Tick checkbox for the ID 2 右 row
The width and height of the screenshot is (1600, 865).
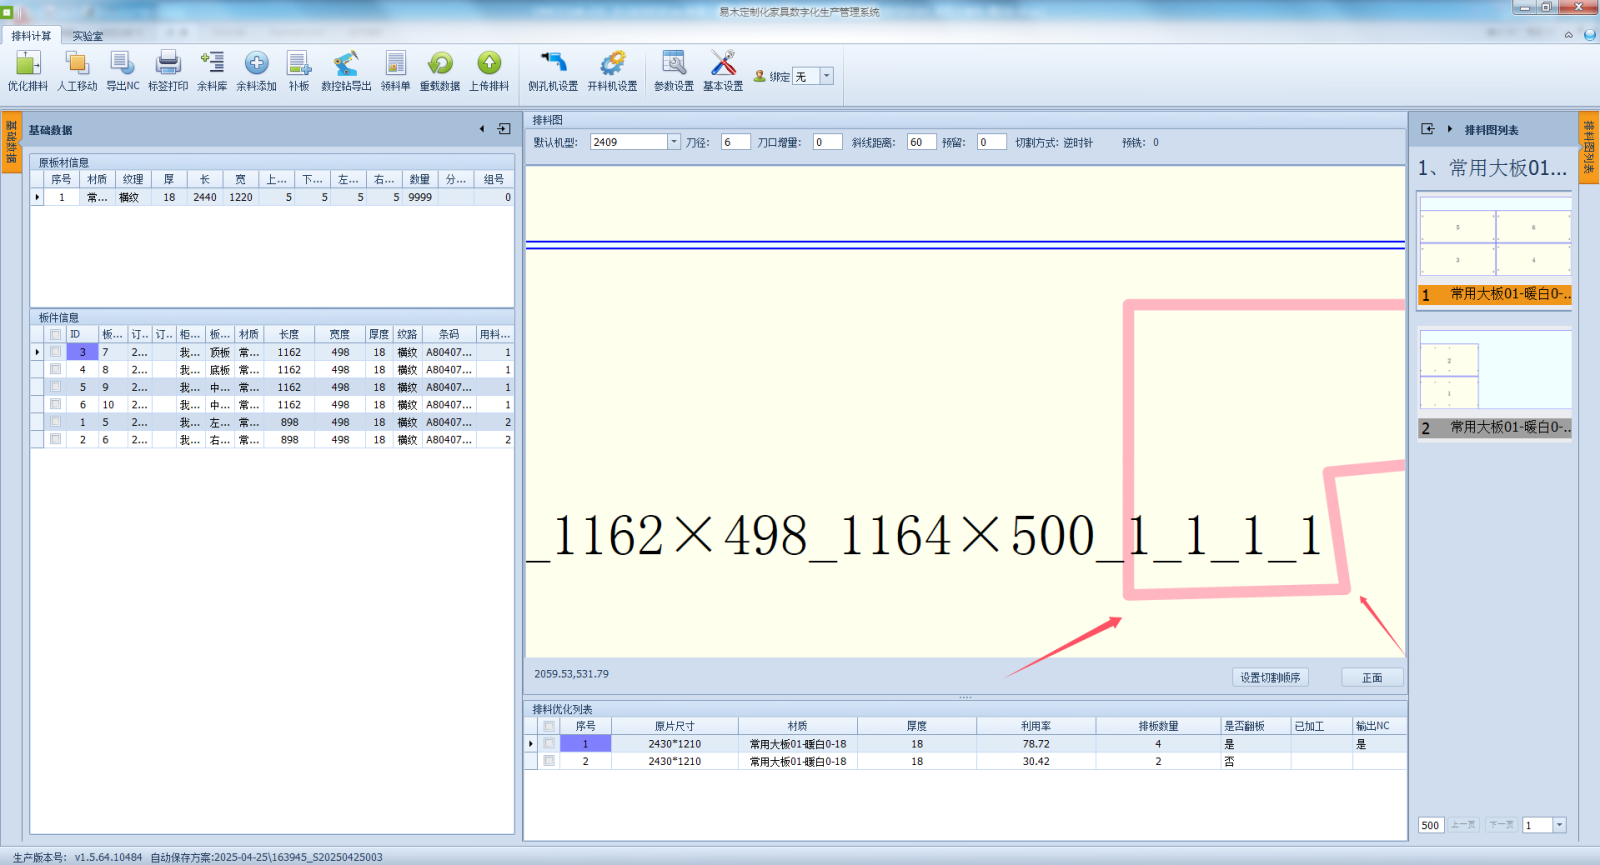56,439
